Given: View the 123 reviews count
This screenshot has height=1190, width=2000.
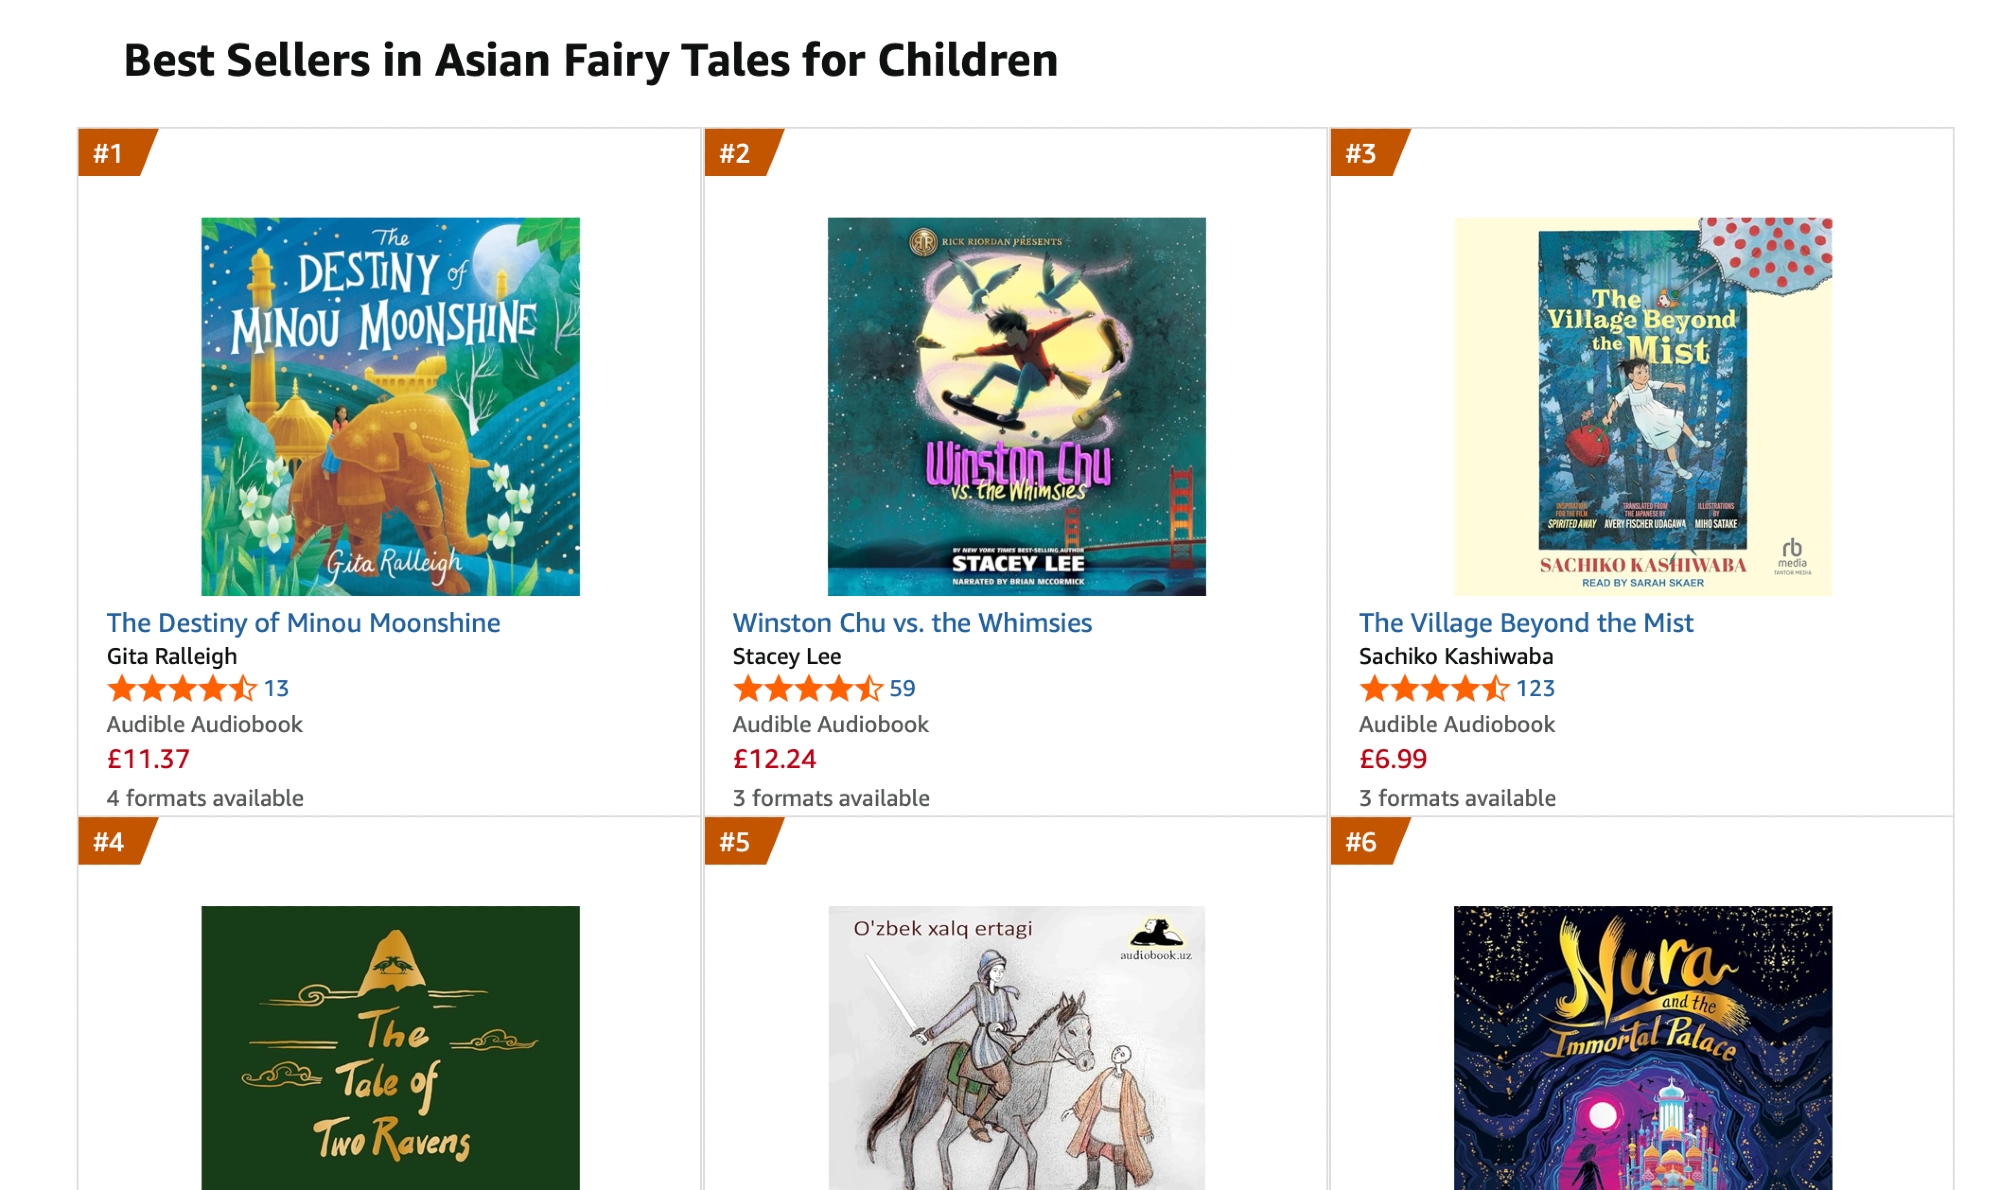Looking at the screenshot, I should 1535,689.
